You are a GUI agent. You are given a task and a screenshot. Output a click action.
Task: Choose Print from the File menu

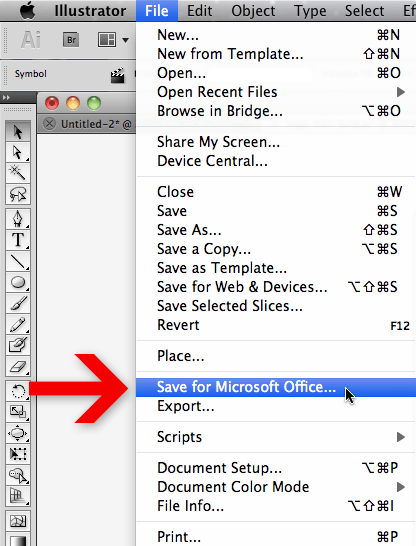(276, 537)
